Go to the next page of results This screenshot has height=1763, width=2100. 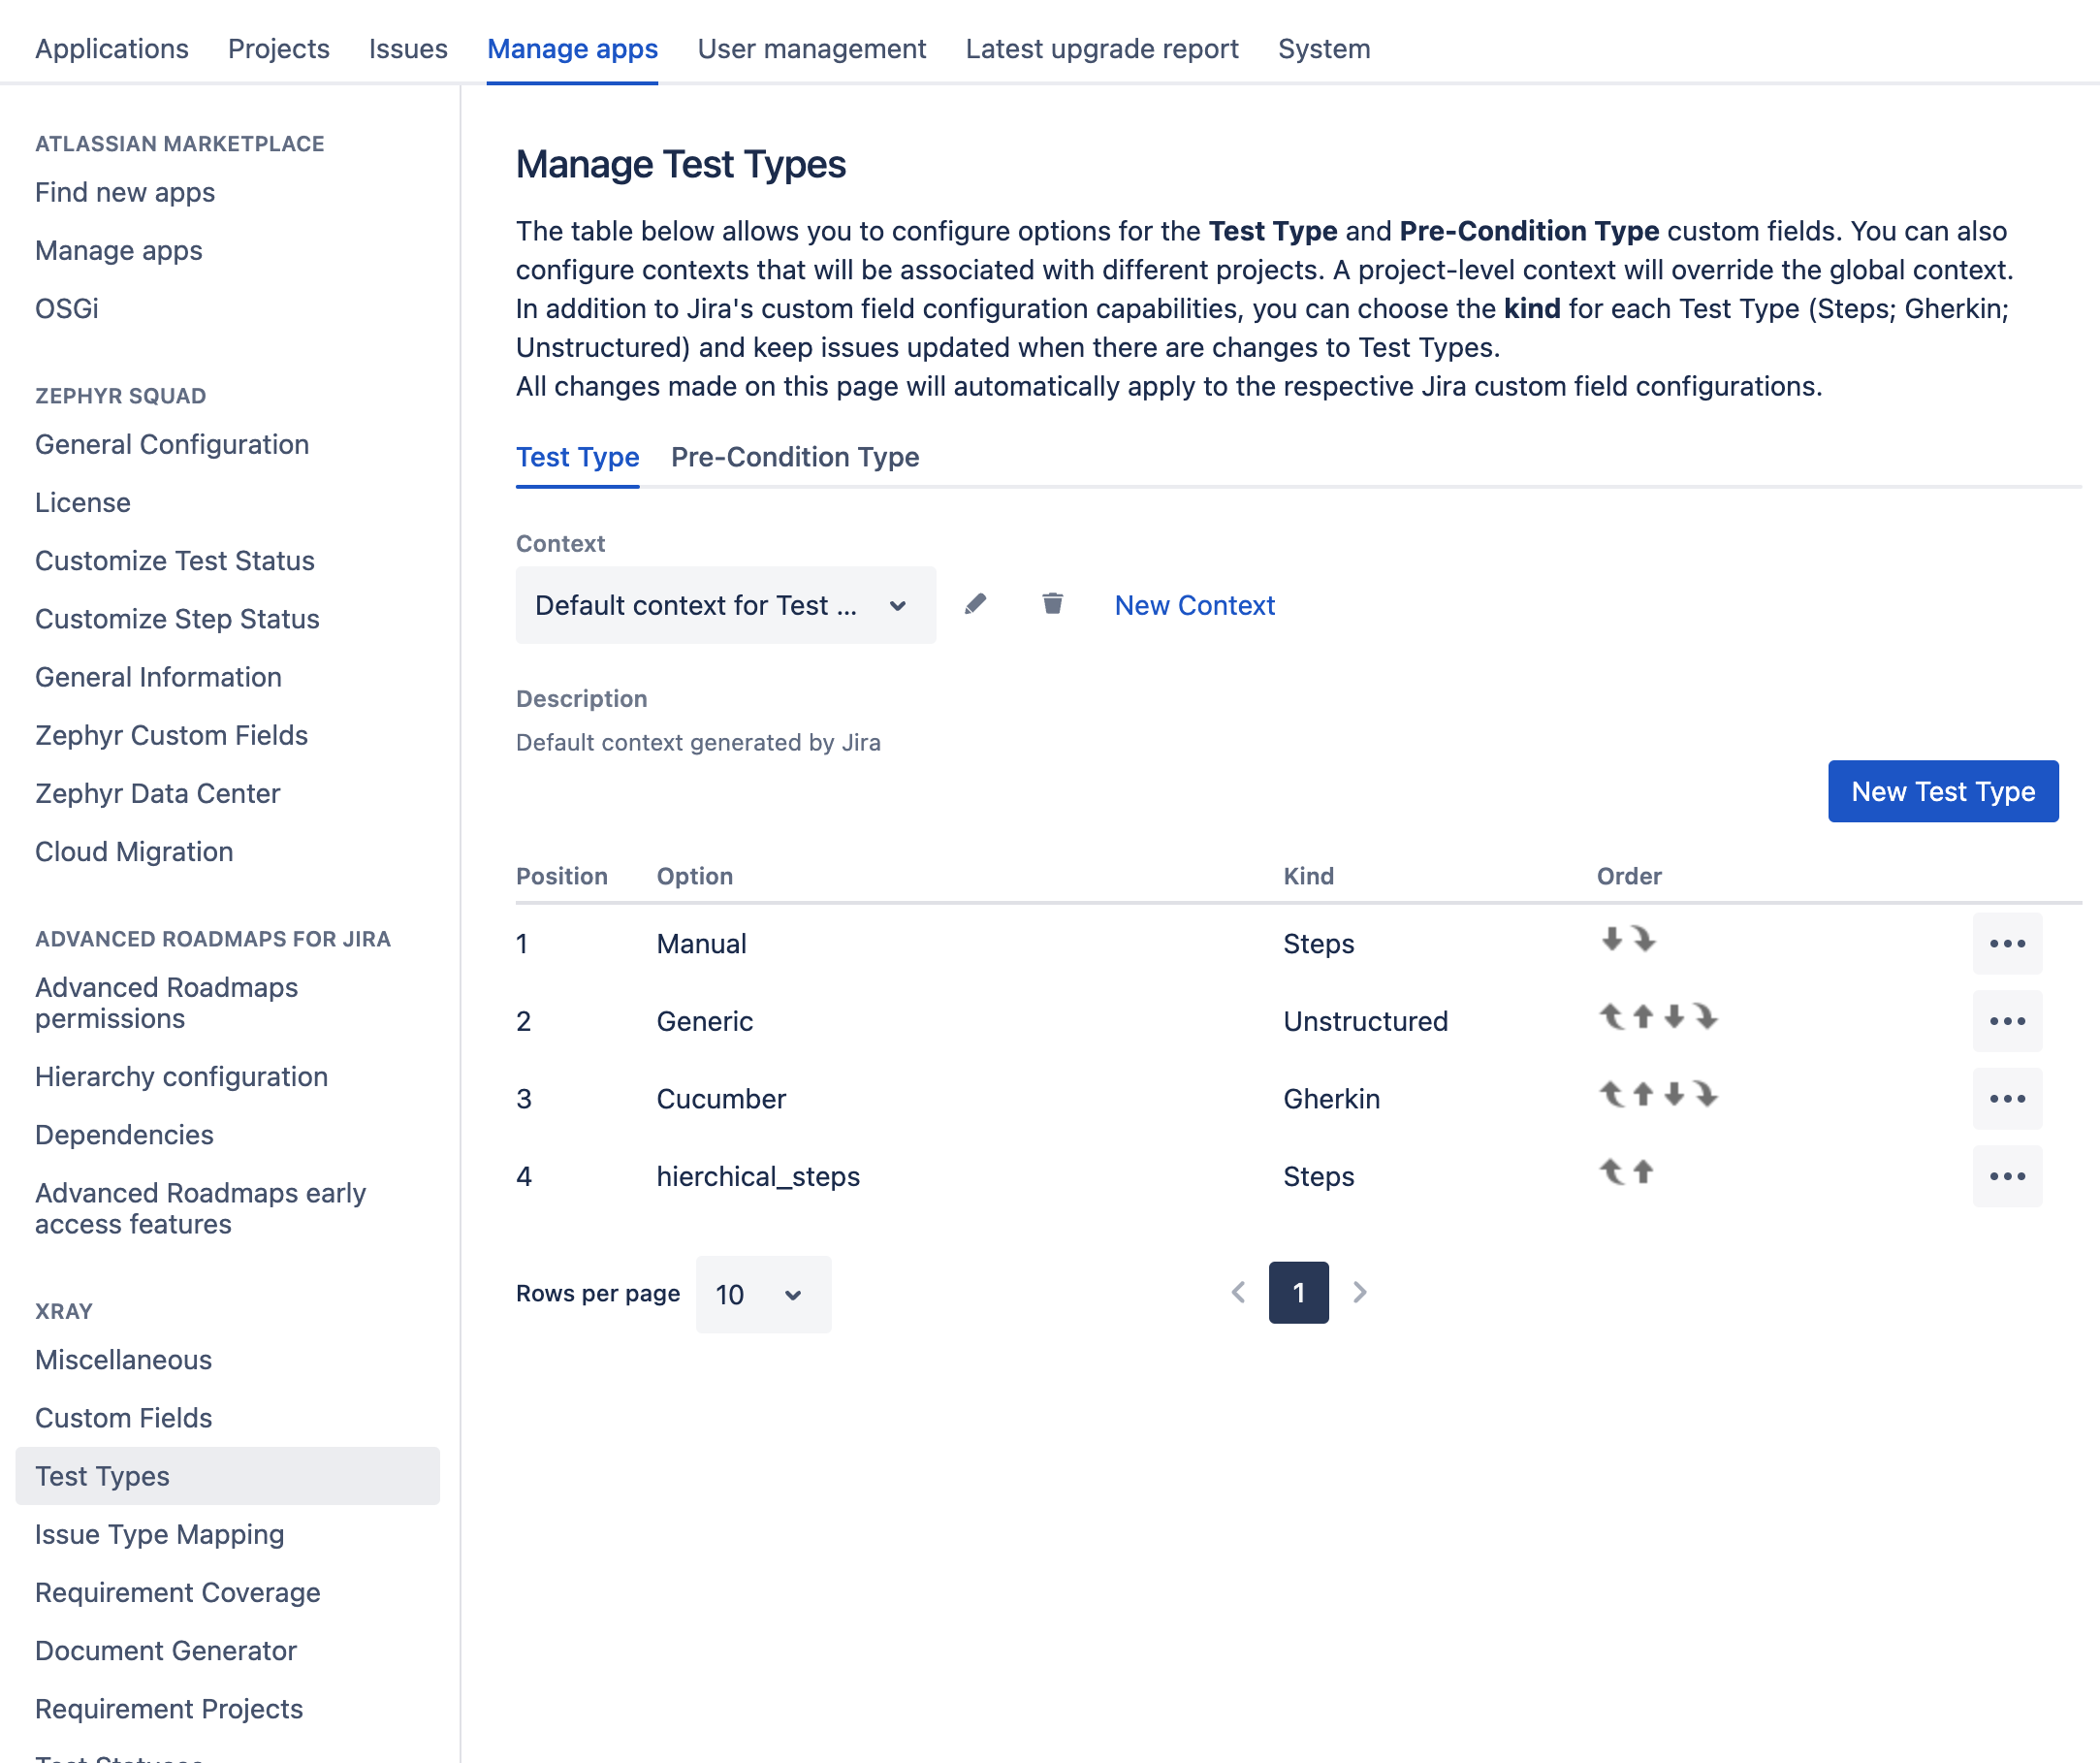point(1359,1292)
